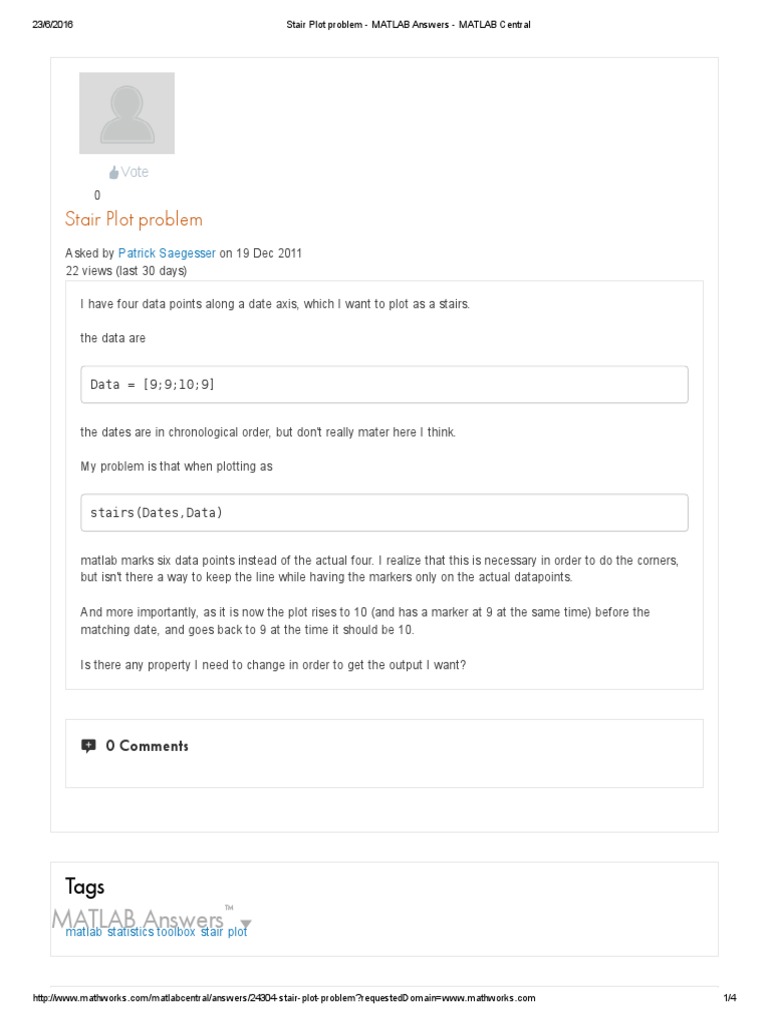The image size is (768, 1024).
Task: Click the '22 views (last 30 days)' text
Action: click(126, 271)
